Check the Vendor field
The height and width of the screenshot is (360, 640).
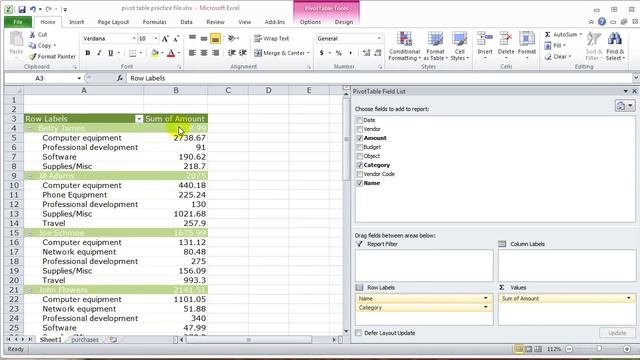pyautogui.click(x=360, y=129)
